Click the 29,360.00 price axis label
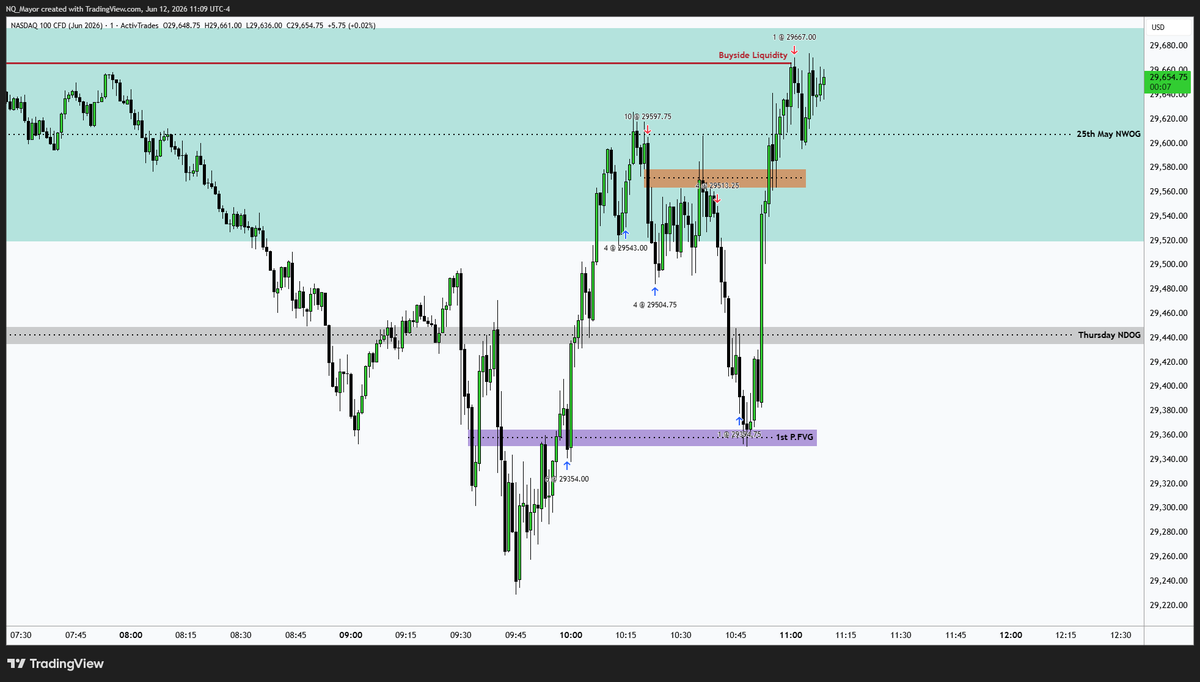1200x682 pixels. [x=1168, y=435]
